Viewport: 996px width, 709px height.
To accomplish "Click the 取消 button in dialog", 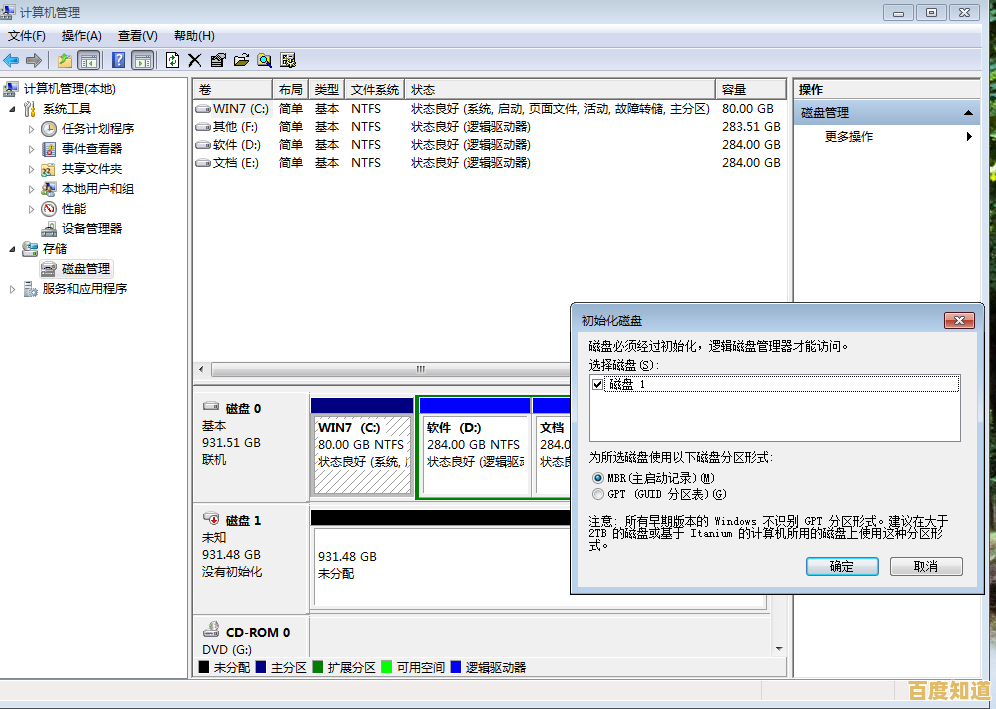I will click(x=926, y=566).
